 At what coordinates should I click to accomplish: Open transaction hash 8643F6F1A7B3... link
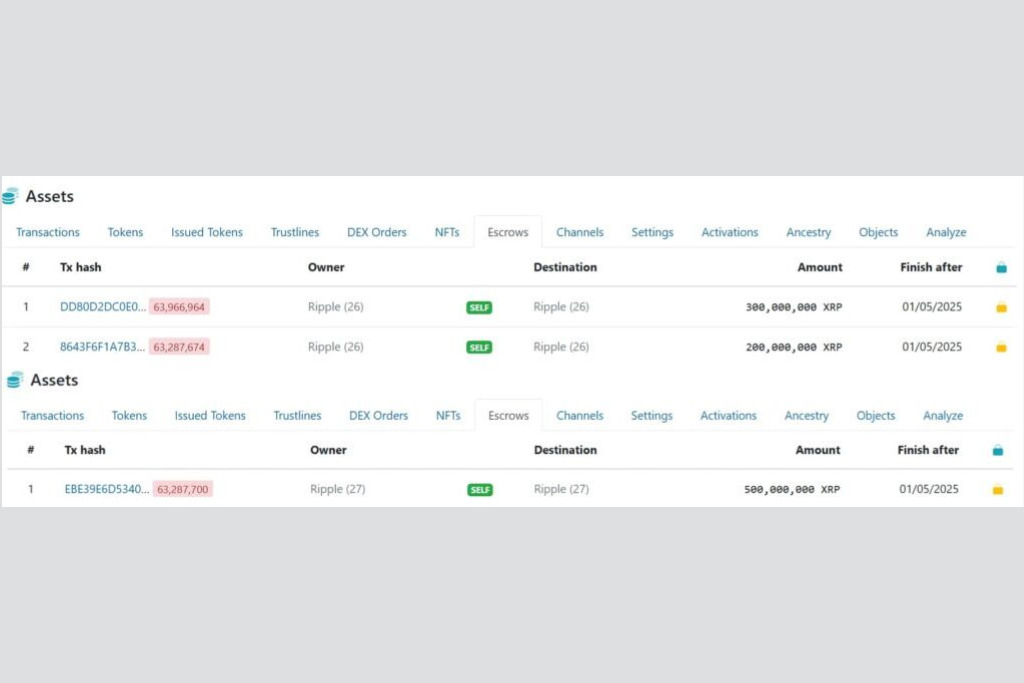tap(102, 347)
